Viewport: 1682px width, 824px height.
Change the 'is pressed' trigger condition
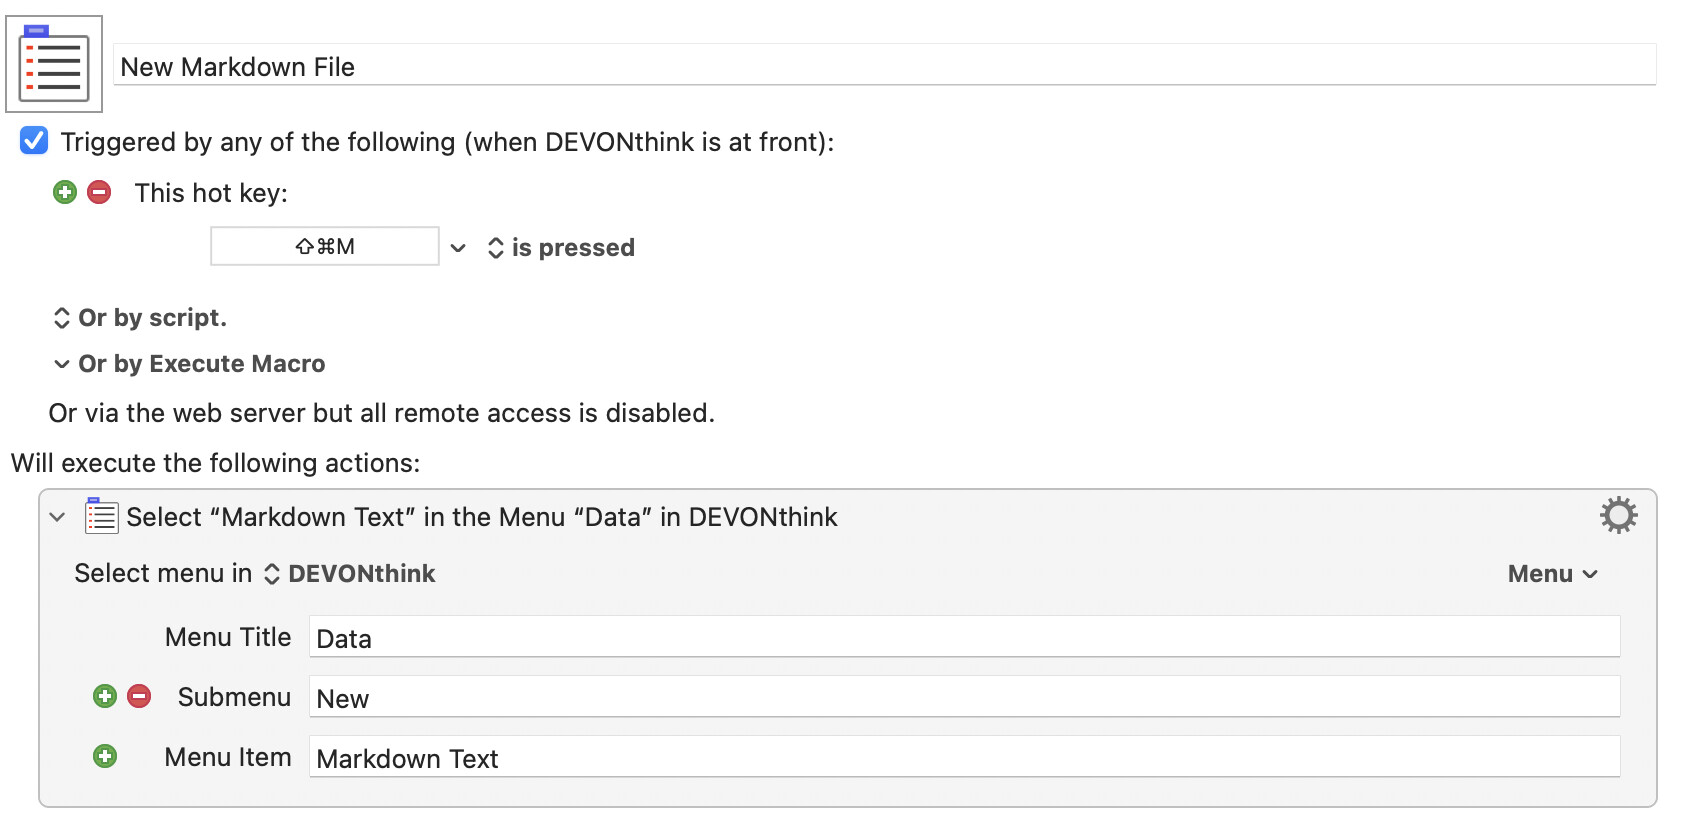pos(561,248)
